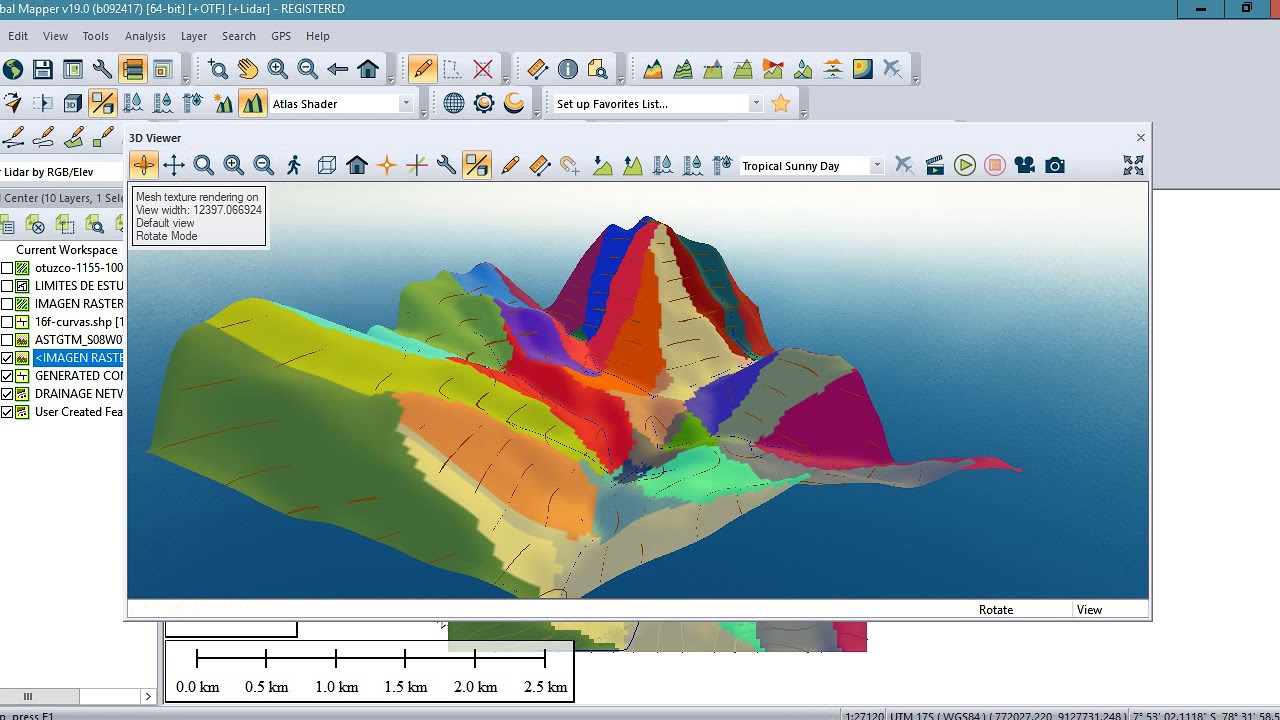This screenshot has height=720, width=1280.
Task: Toggle wireframe cube in 3D Viewer
Action: point(327,166)
